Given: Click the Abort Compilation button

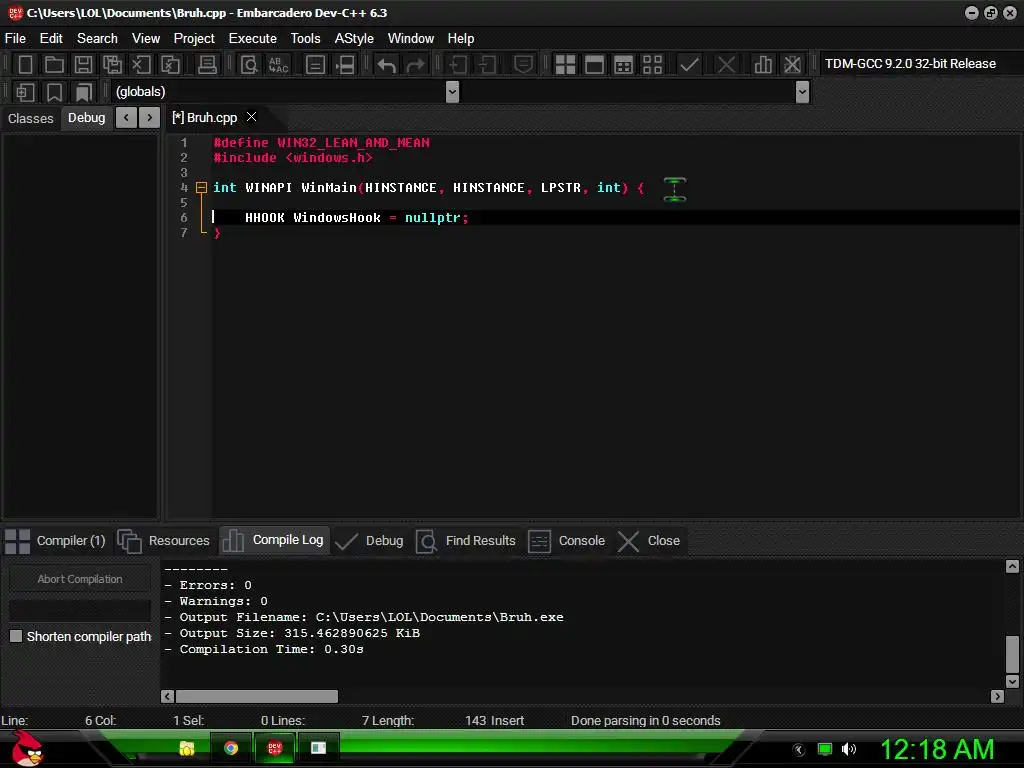Looking at the screenshot, I should pyautogui.click(x=80, y=579).
